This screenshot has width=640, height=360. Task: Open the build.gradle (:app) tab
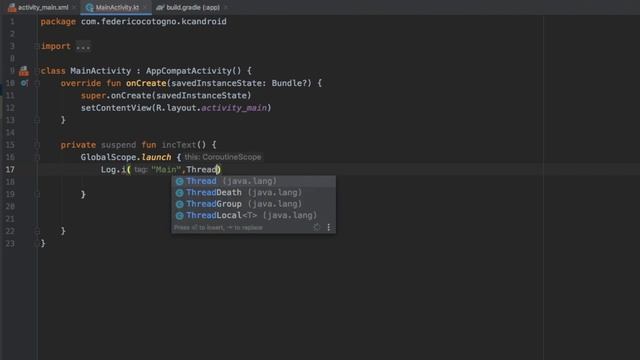click(x=192, y=7)
